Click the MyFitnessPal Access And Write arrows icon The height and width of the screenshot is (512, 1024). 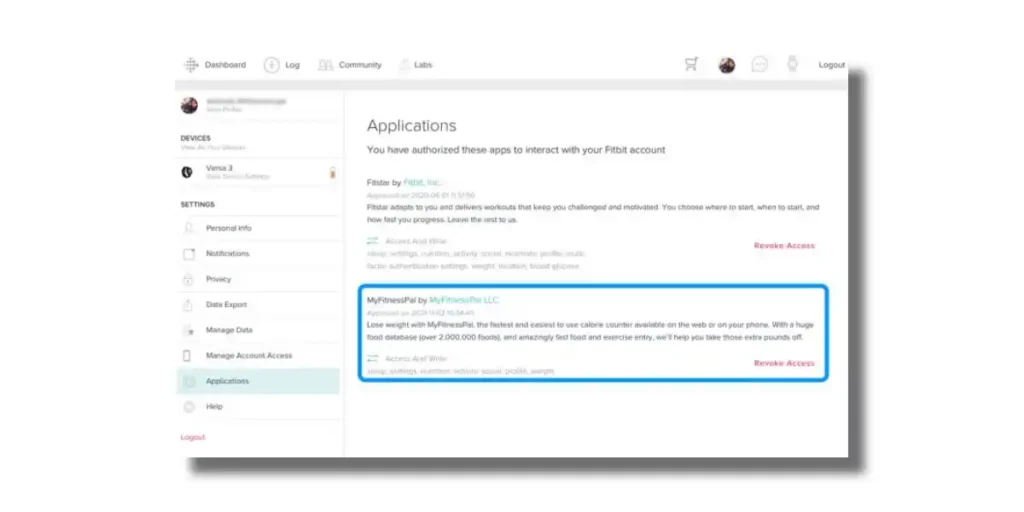372,359
